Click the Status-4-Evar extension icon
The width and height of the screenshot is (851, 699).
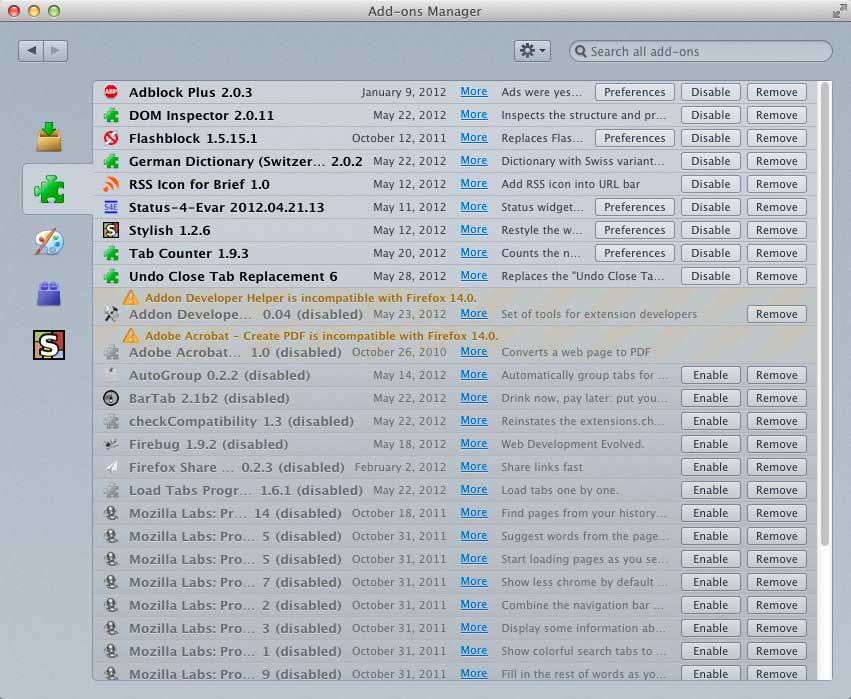(111, 206)
